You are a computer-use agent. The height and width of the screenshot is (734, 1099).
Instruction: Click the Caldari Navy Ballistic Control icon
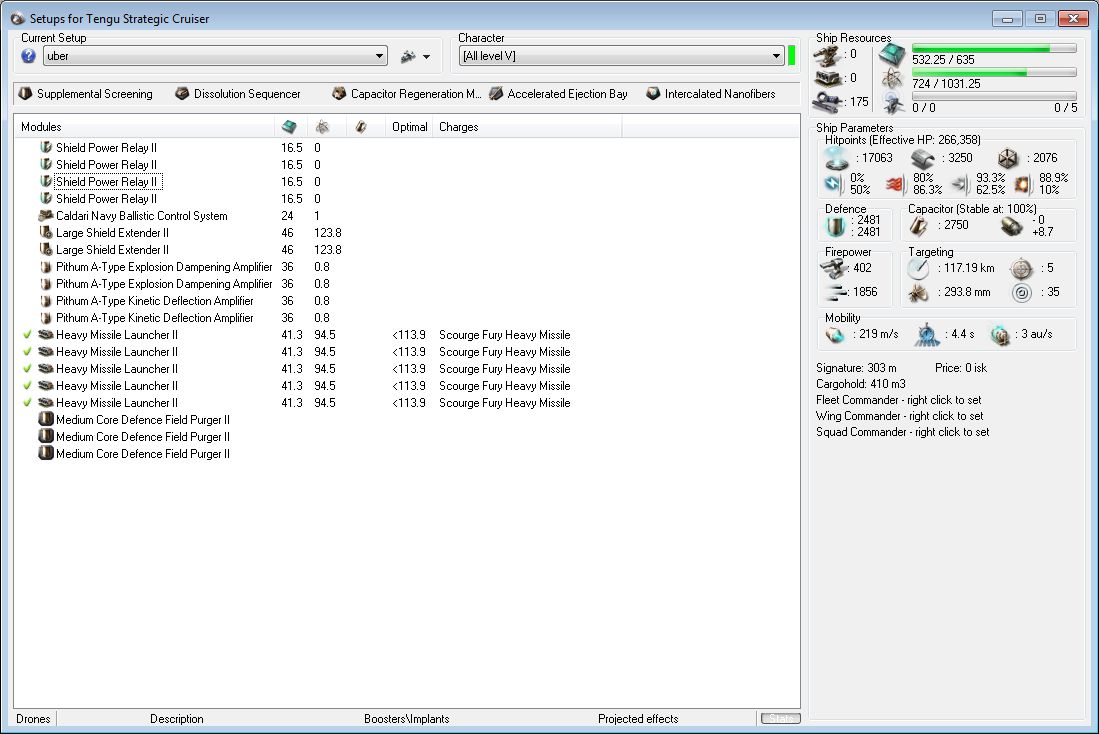[x=46, y=216]
